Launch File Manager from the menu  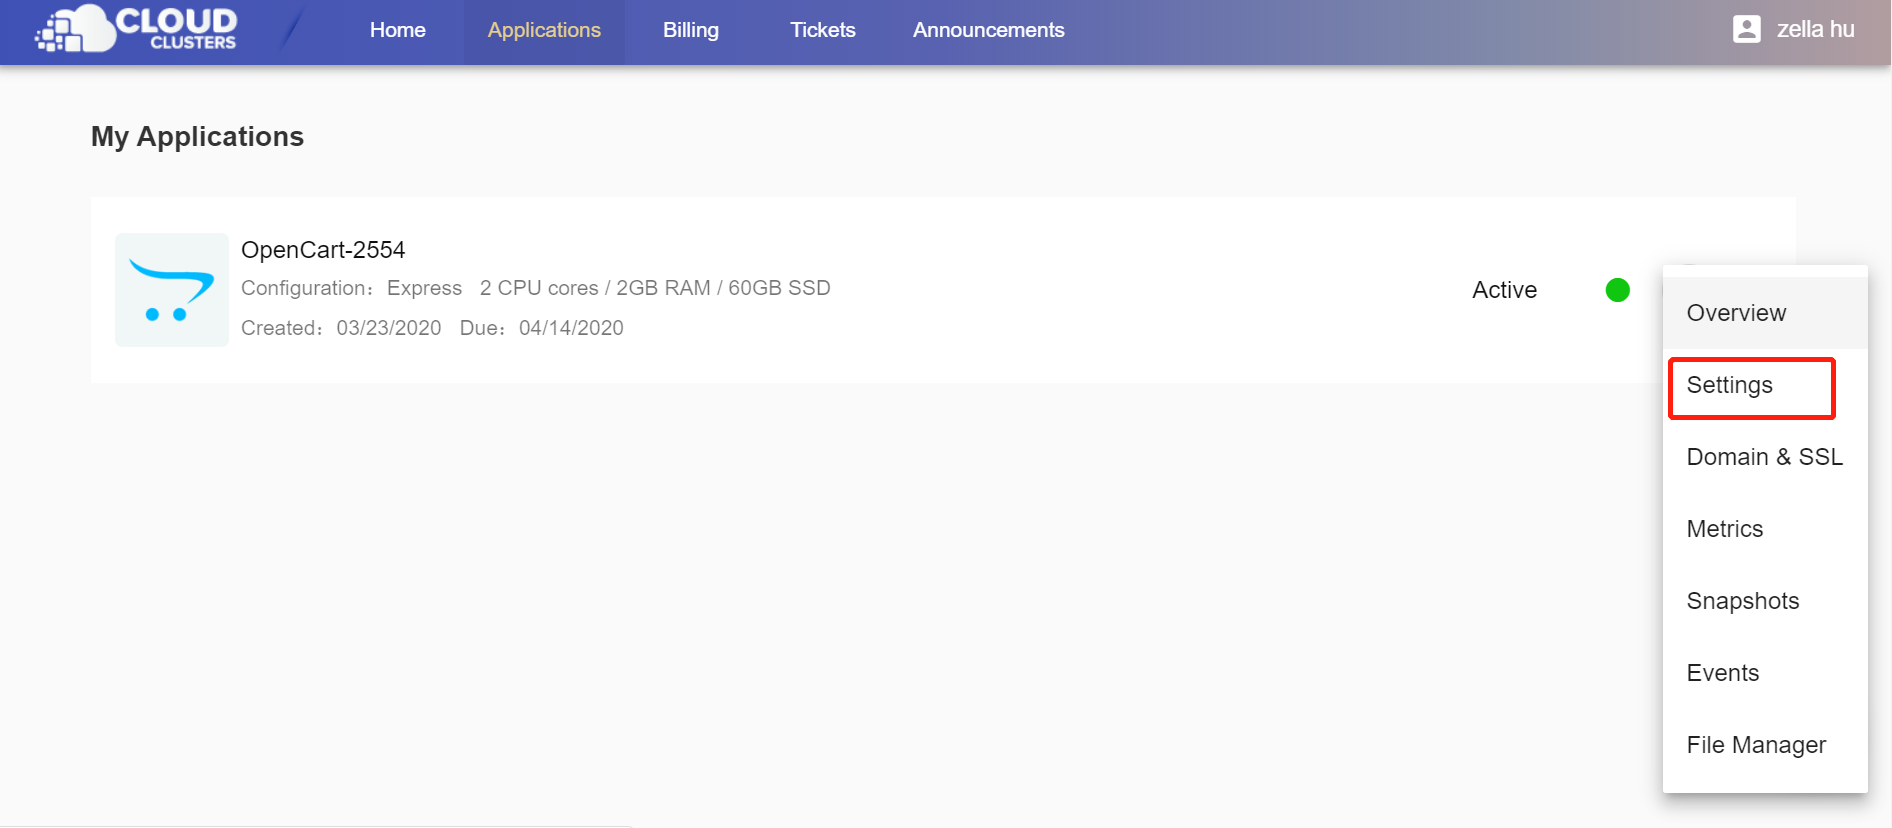point(1756,745)
